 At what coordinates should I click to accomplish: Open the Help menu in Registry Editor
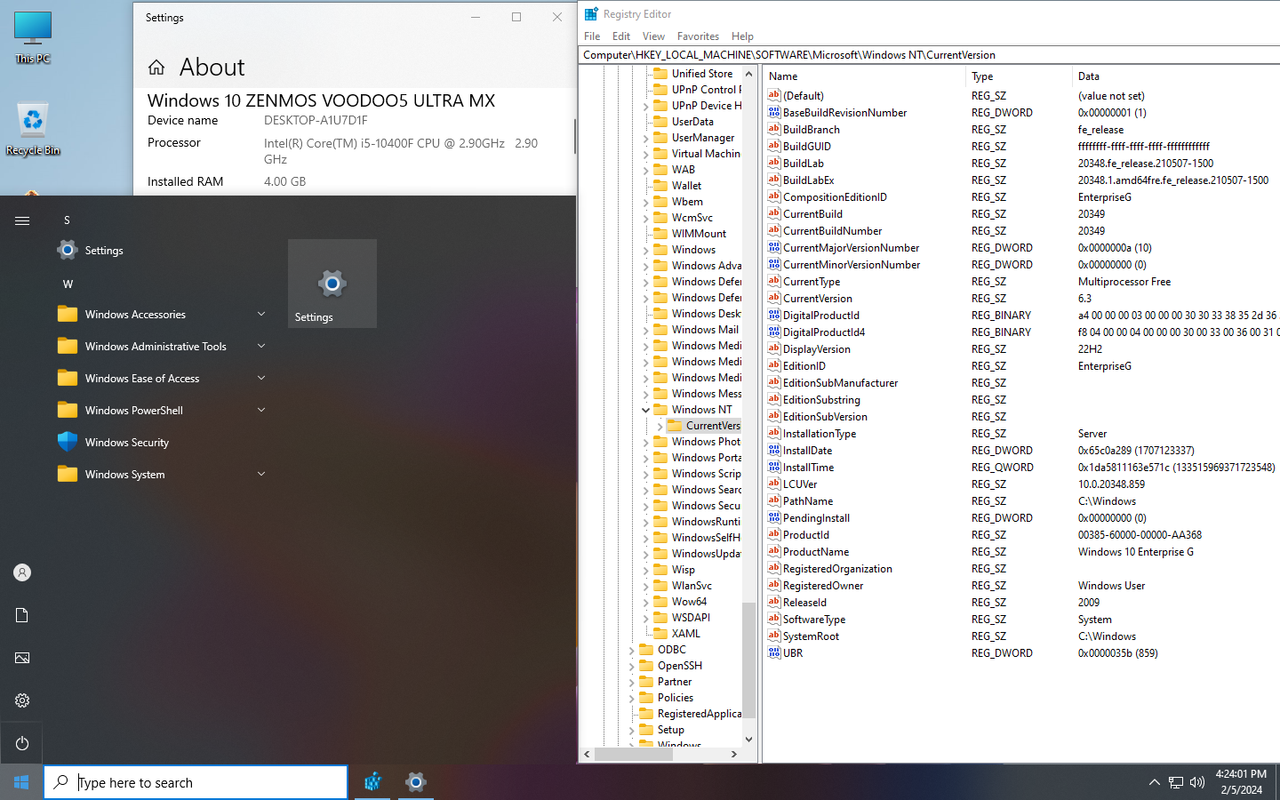pyautogui.click(x=742, y=36)
